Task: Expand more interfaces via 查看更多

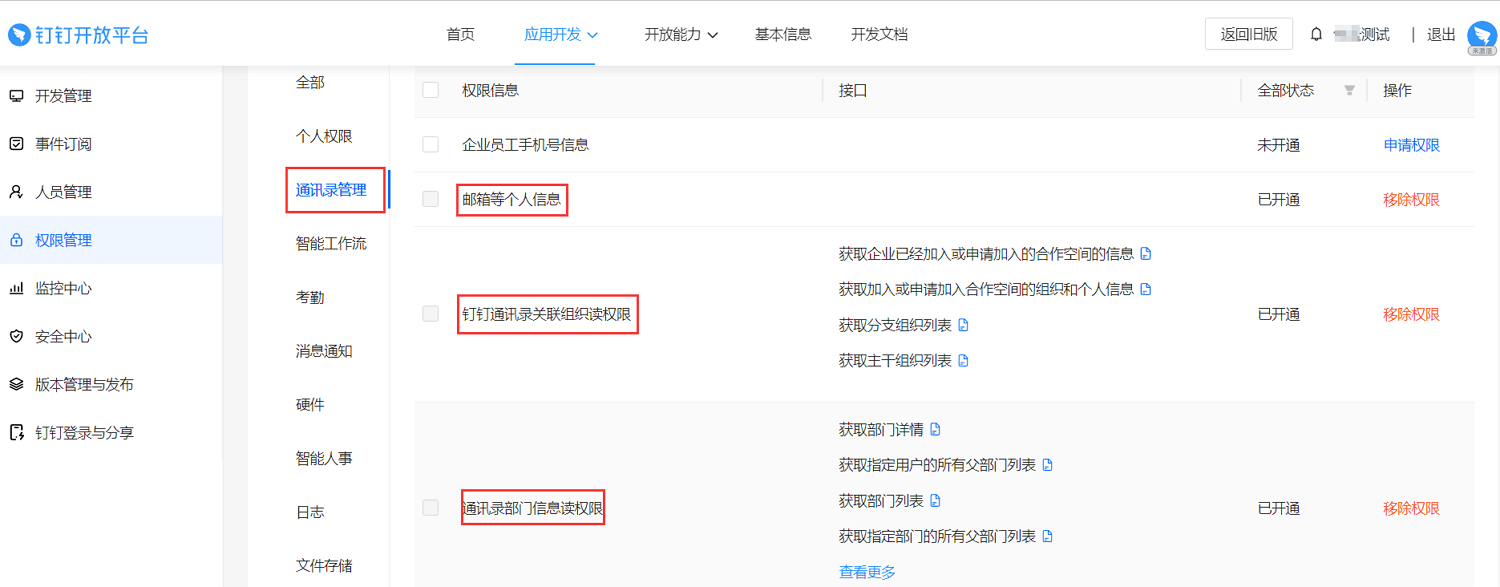Action: [867, 572]
